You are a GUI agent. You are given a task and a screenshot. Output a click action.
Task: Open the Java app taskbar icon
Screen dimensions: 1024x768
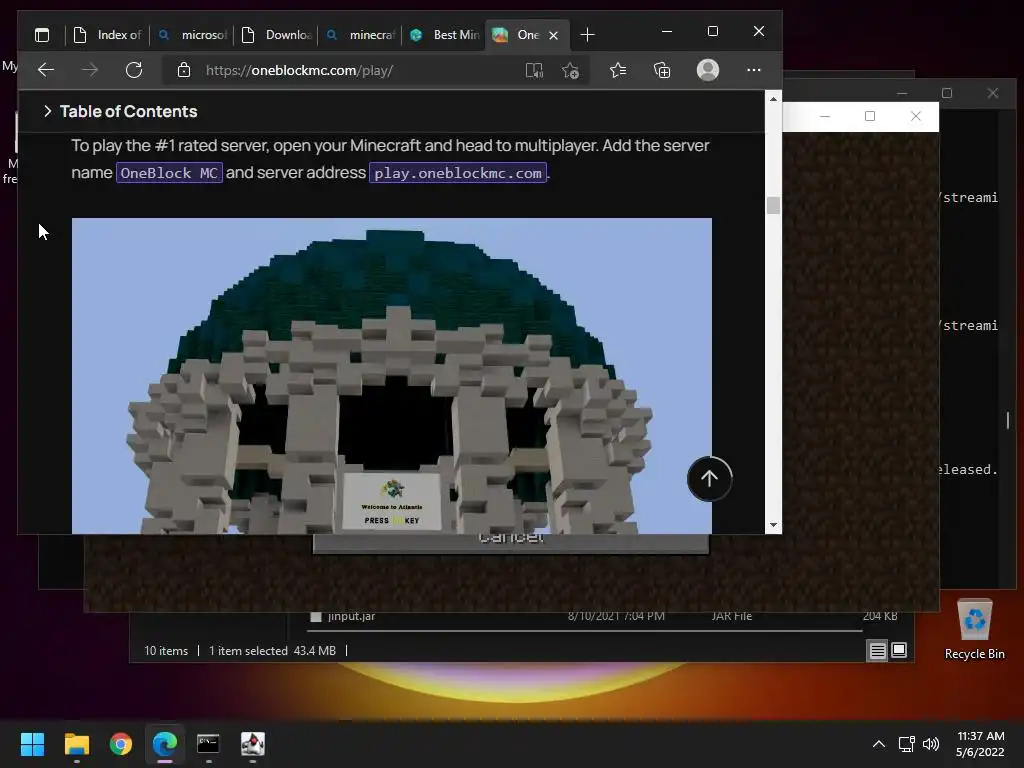(253, 744)
